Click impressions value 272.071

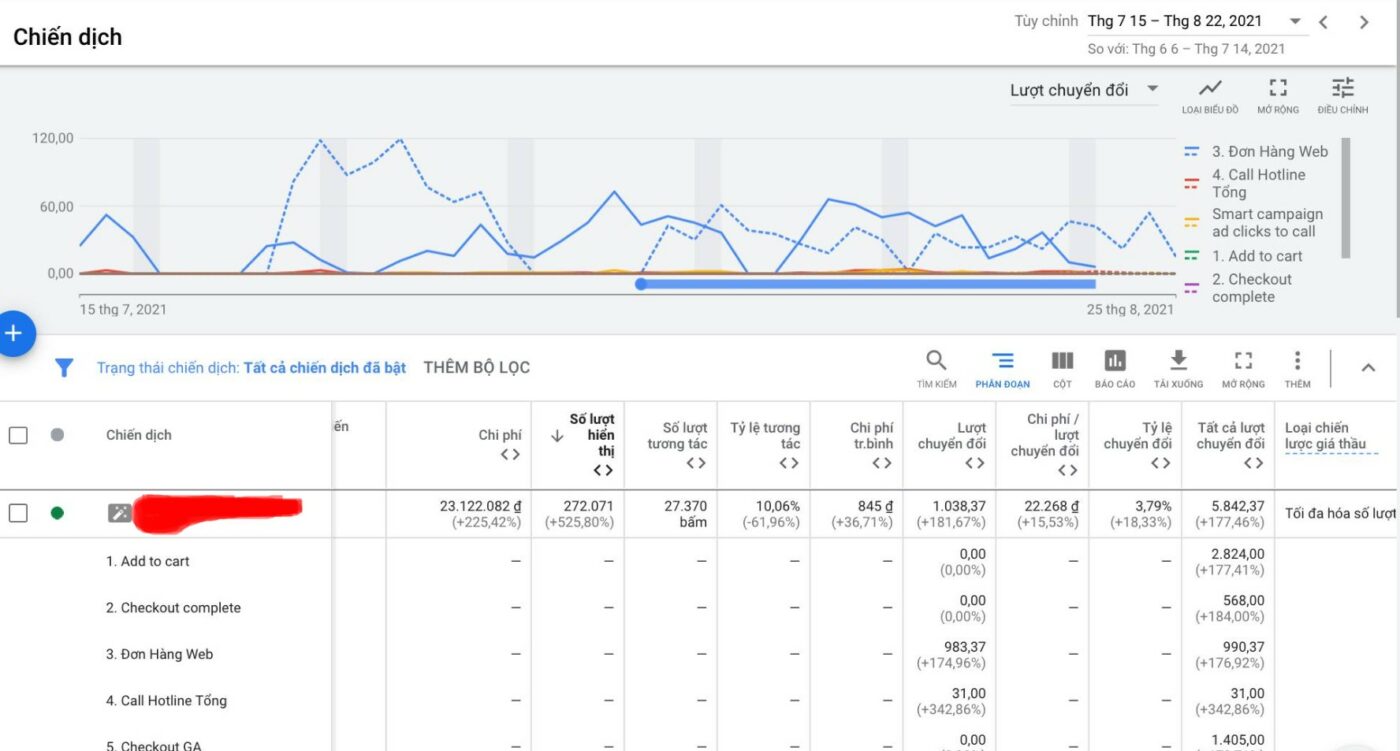point(588,506)
